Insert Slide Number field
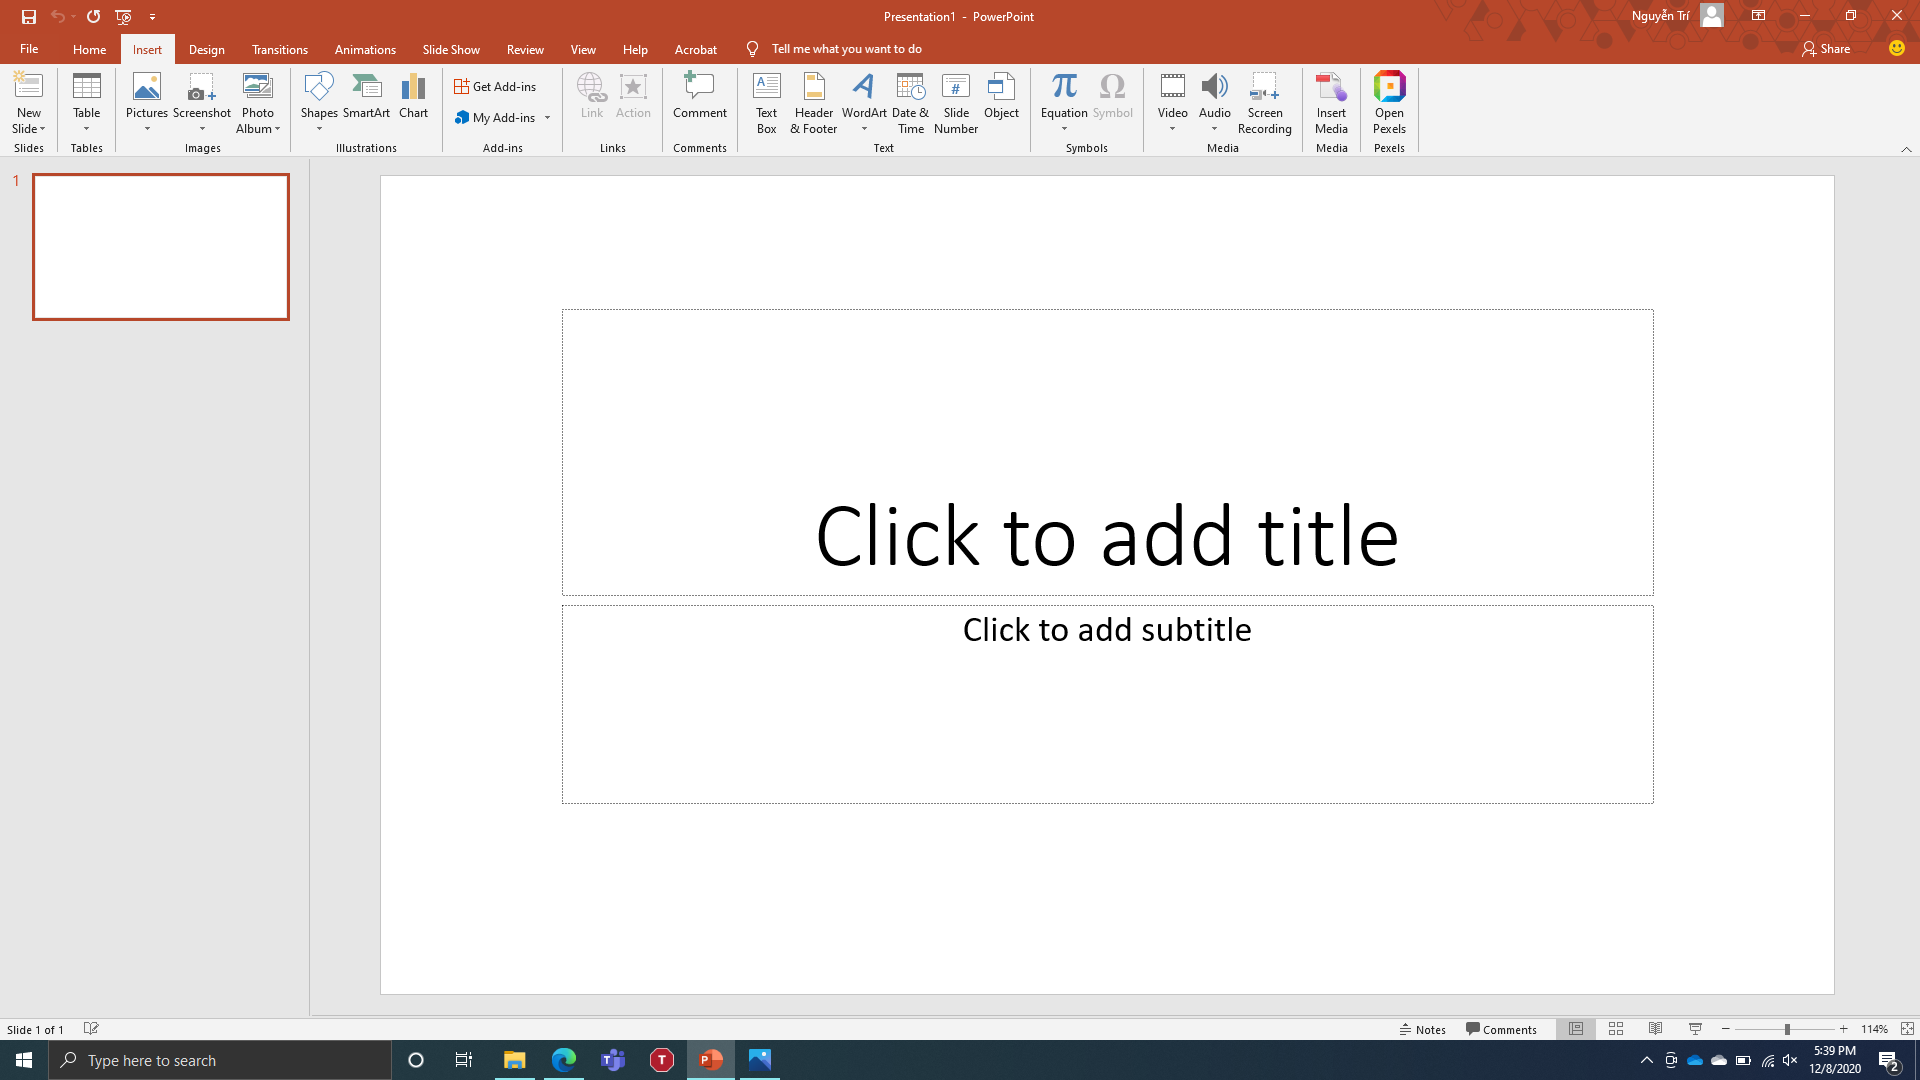This screenshot has height=1080, width=1920. click(x=955, y=102)
